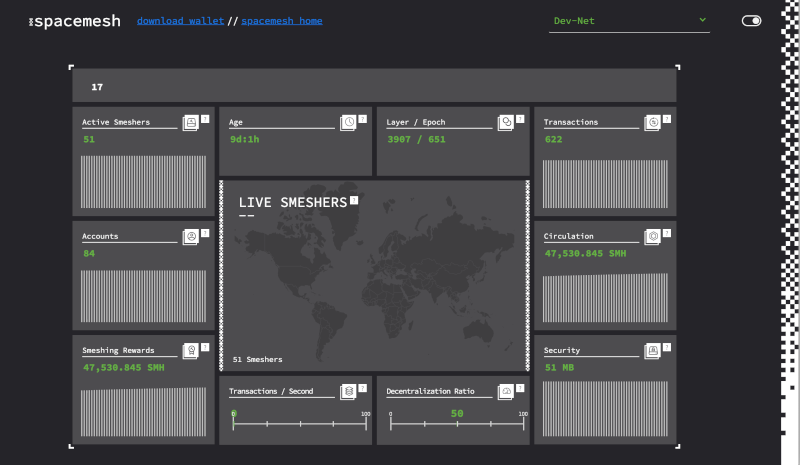Image resolution: width=800 pixels, height=465 pixels.
Task: Click the Active Smeshers value 51
Action: coord(89,139)
